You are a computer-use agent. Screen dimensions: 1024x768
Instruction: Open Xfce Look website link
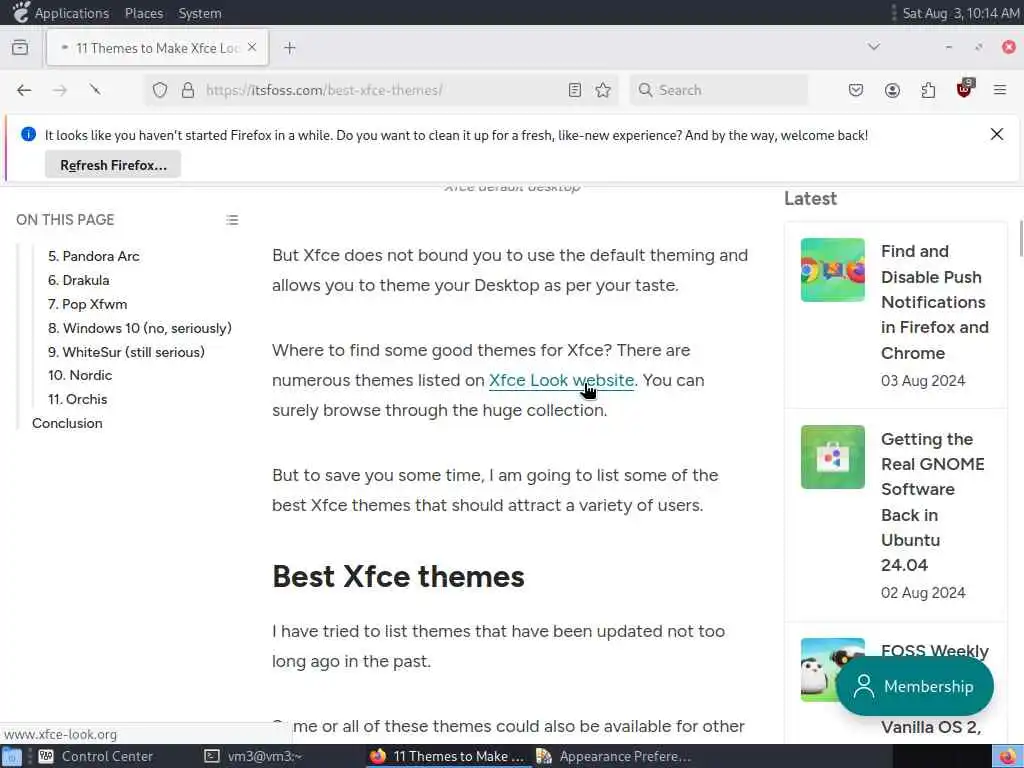click(x=561, y=380)
